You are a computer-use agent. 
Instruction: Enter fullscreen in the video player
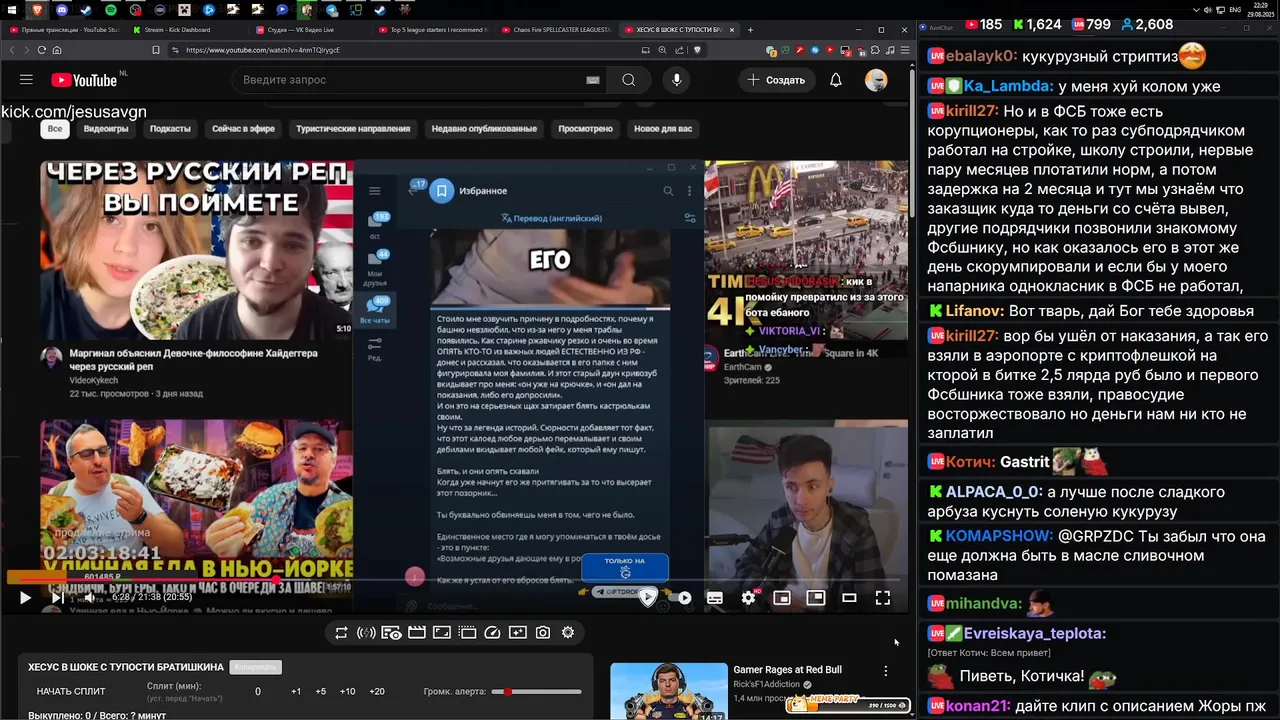click(883, 598)
